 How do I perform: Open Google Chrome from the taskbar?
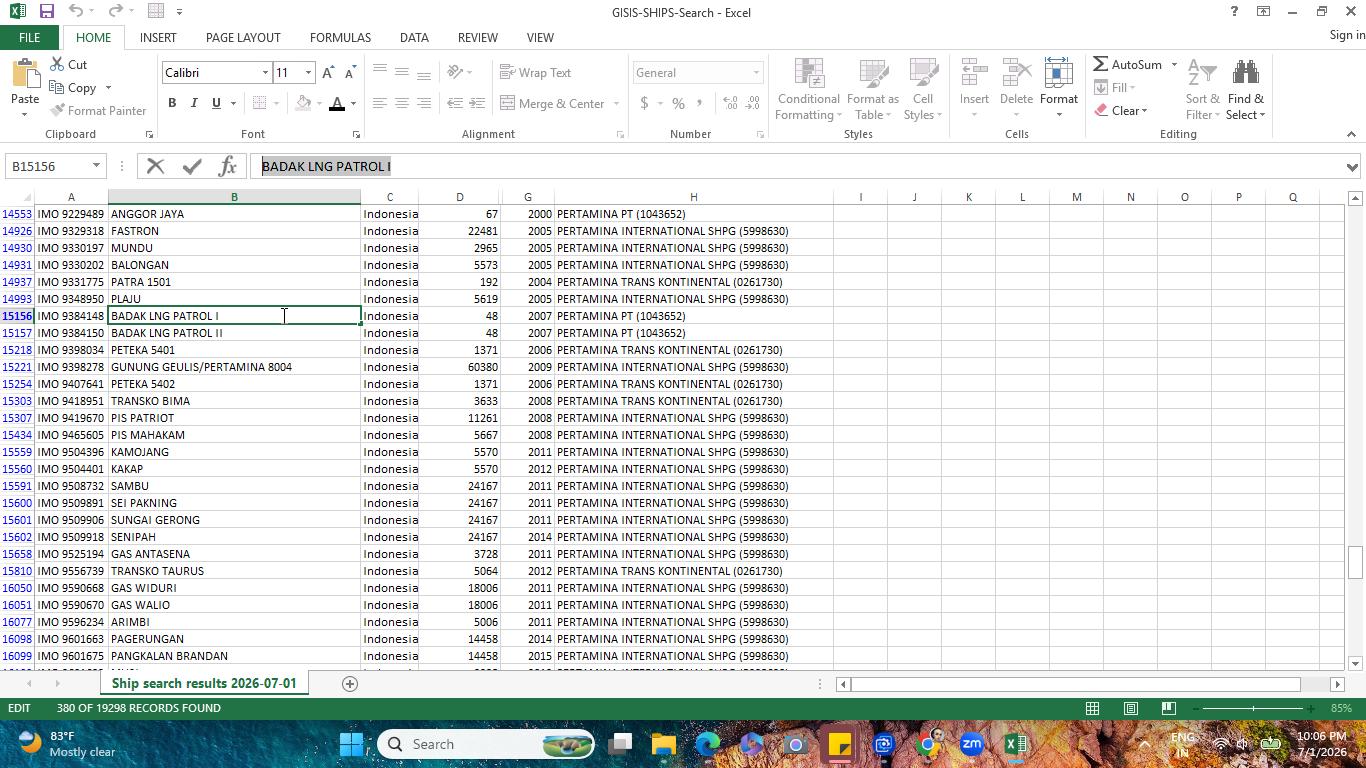click(927, 745)
